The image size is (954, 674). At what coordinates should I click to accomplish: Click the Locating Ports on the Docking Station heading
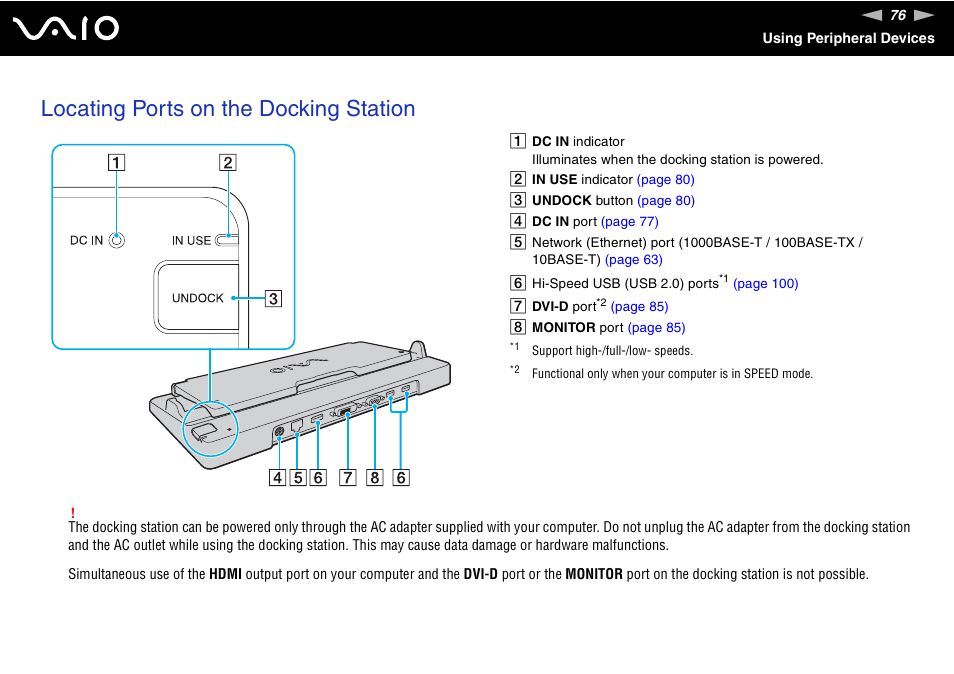tap(228, 109)
